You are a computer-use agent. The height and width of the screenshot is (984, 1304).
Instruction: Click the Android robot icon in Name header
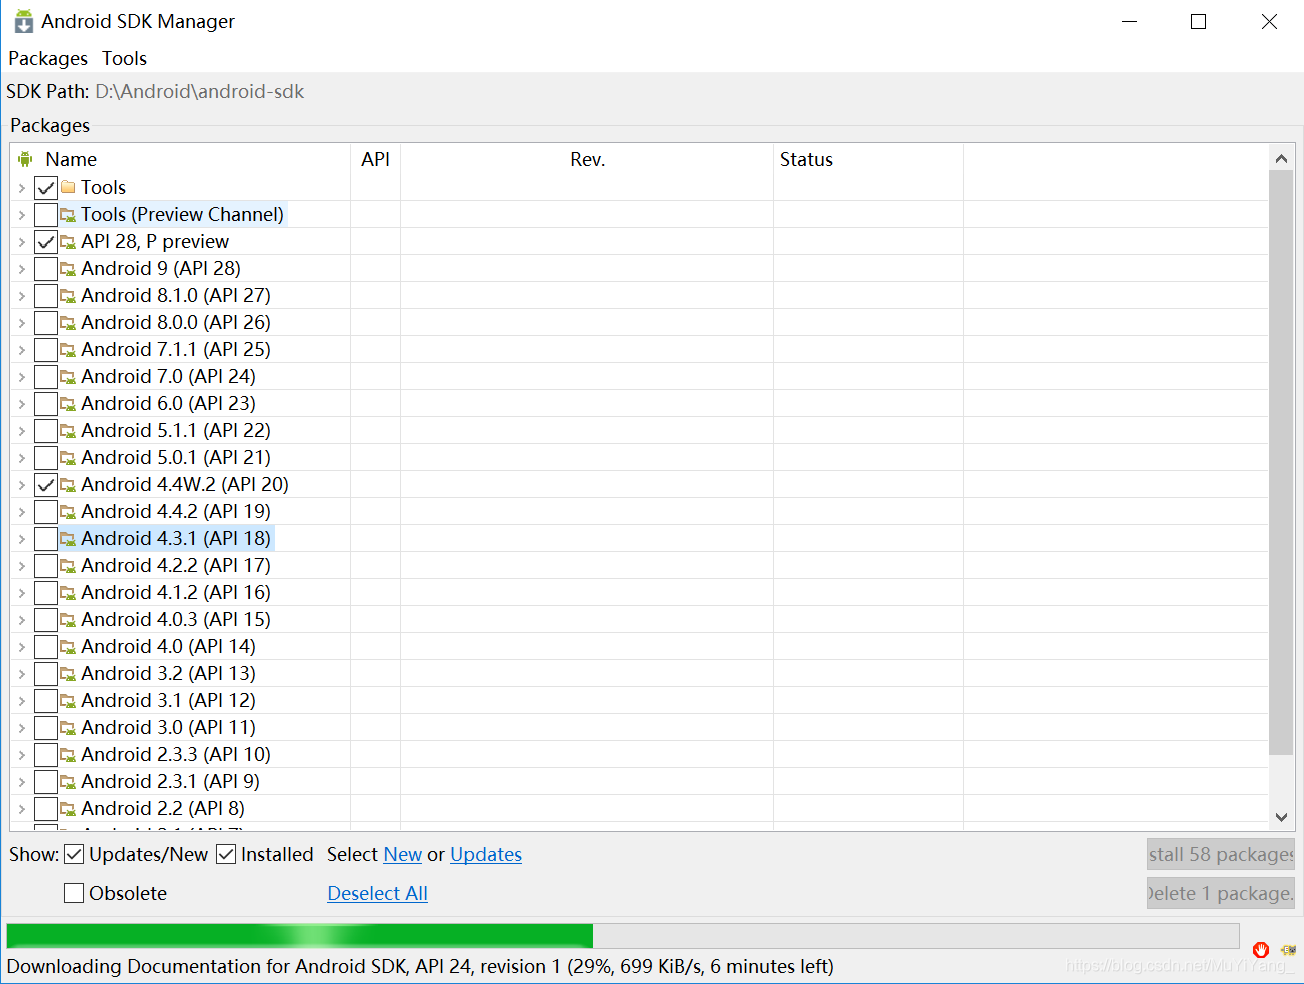point(25,159)
